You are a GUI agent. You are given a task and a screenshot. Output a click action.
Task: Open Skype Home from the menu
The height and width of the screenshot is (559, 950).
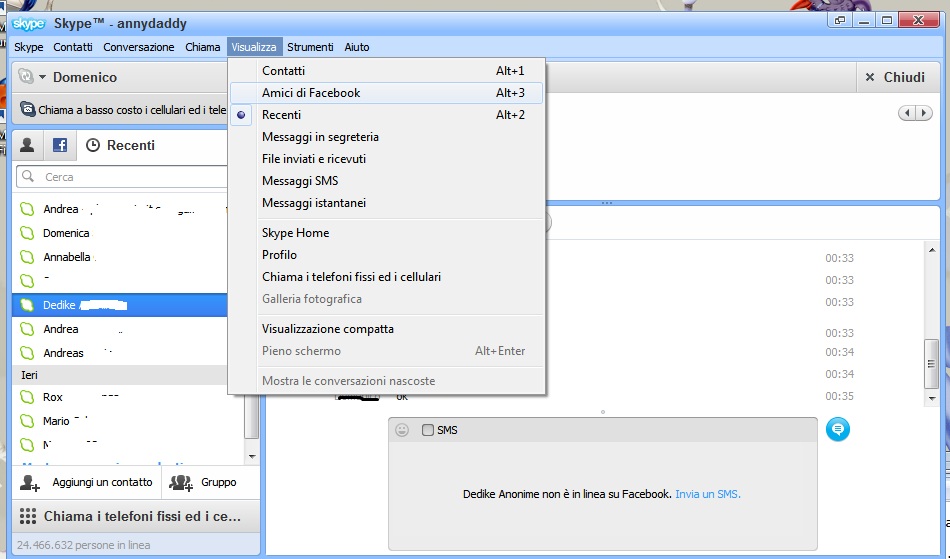coord(387,233)
